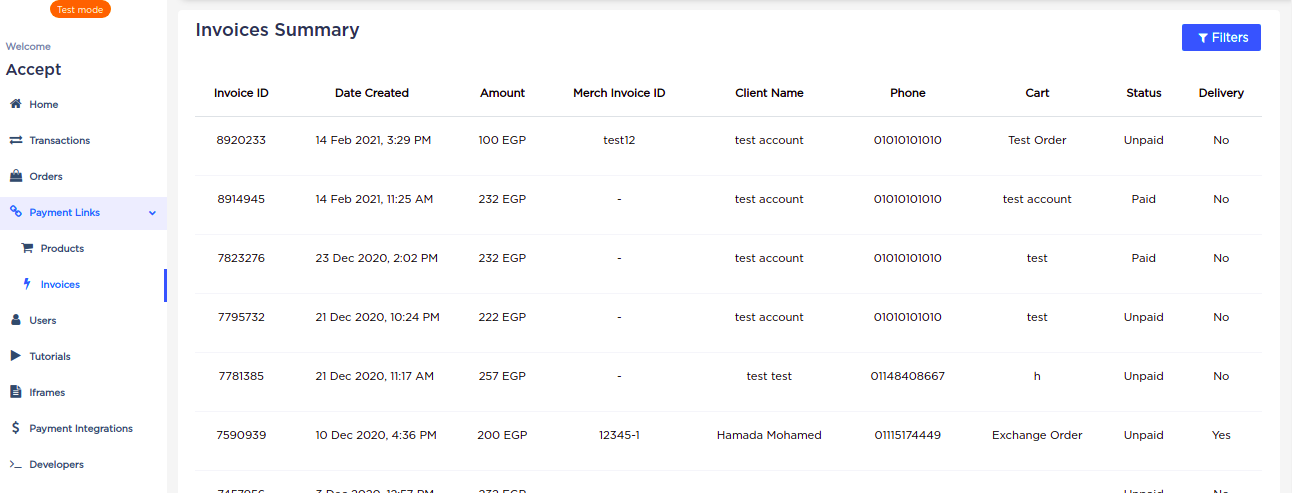Viewport: 1292px width, 493px height.
Task: Click the Cart column header
Action: tap(1037, 93)
